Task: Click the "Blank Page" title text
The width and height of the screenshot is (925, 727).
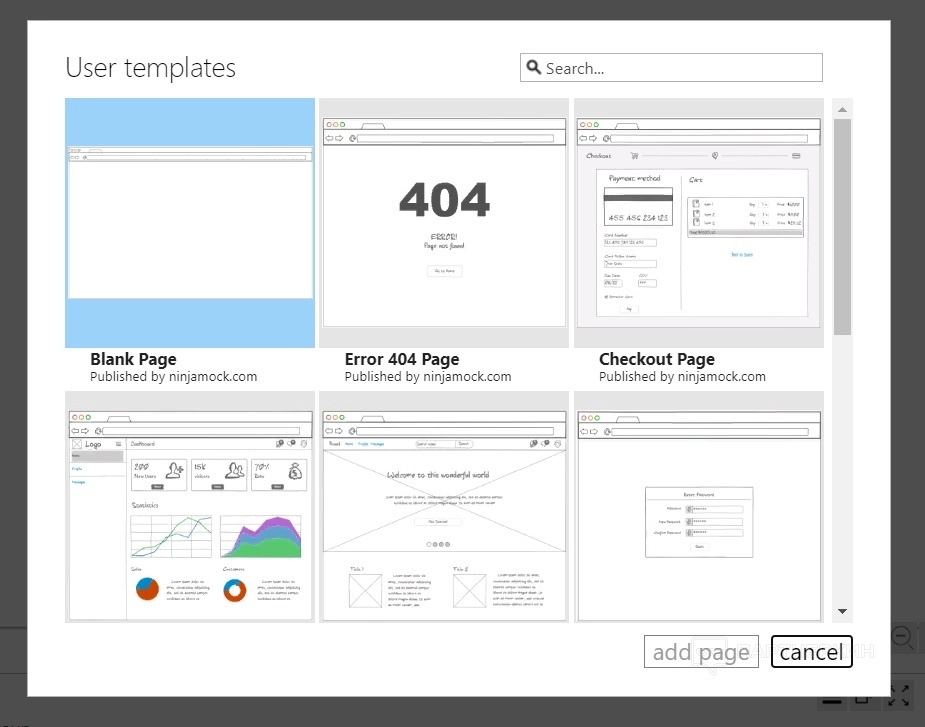Action: tap(133, 359)
